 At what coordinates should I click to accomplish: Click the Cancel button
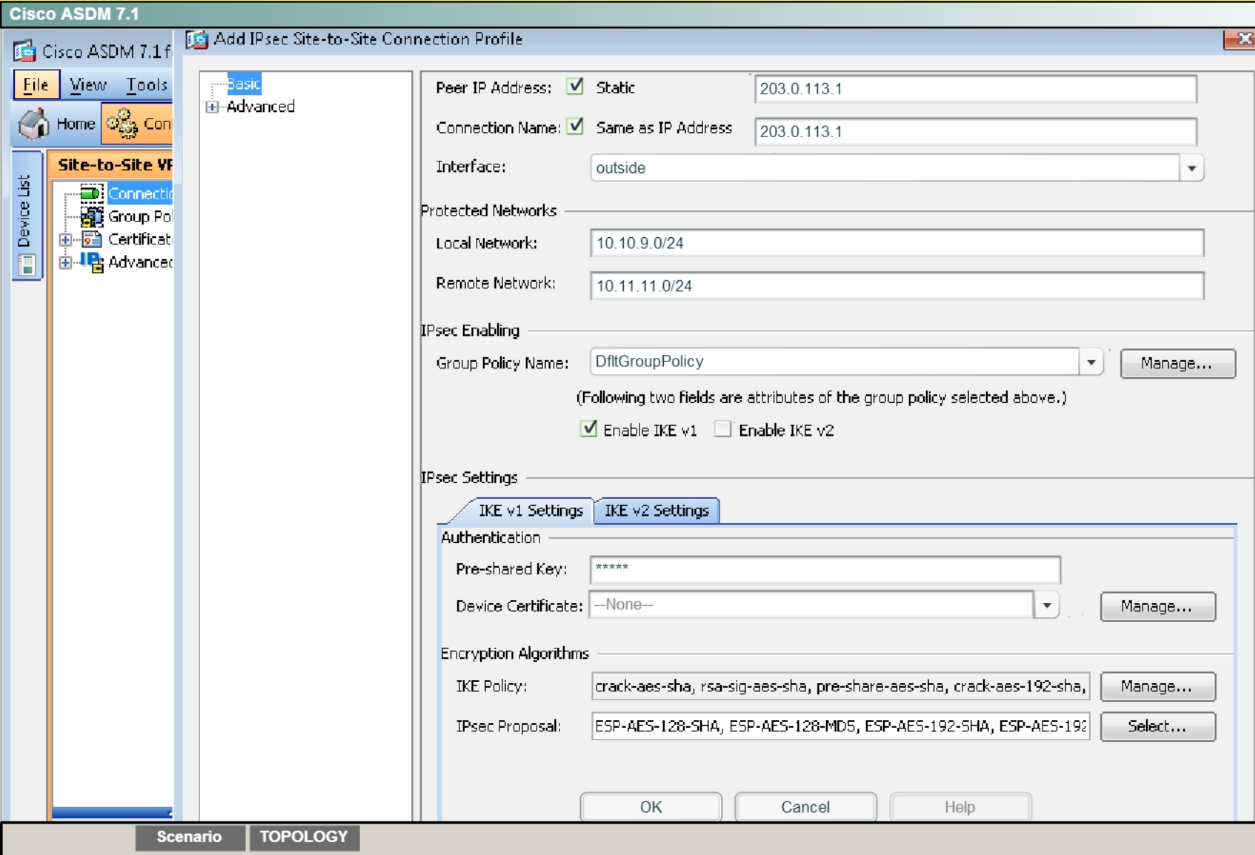coord(806,807)
